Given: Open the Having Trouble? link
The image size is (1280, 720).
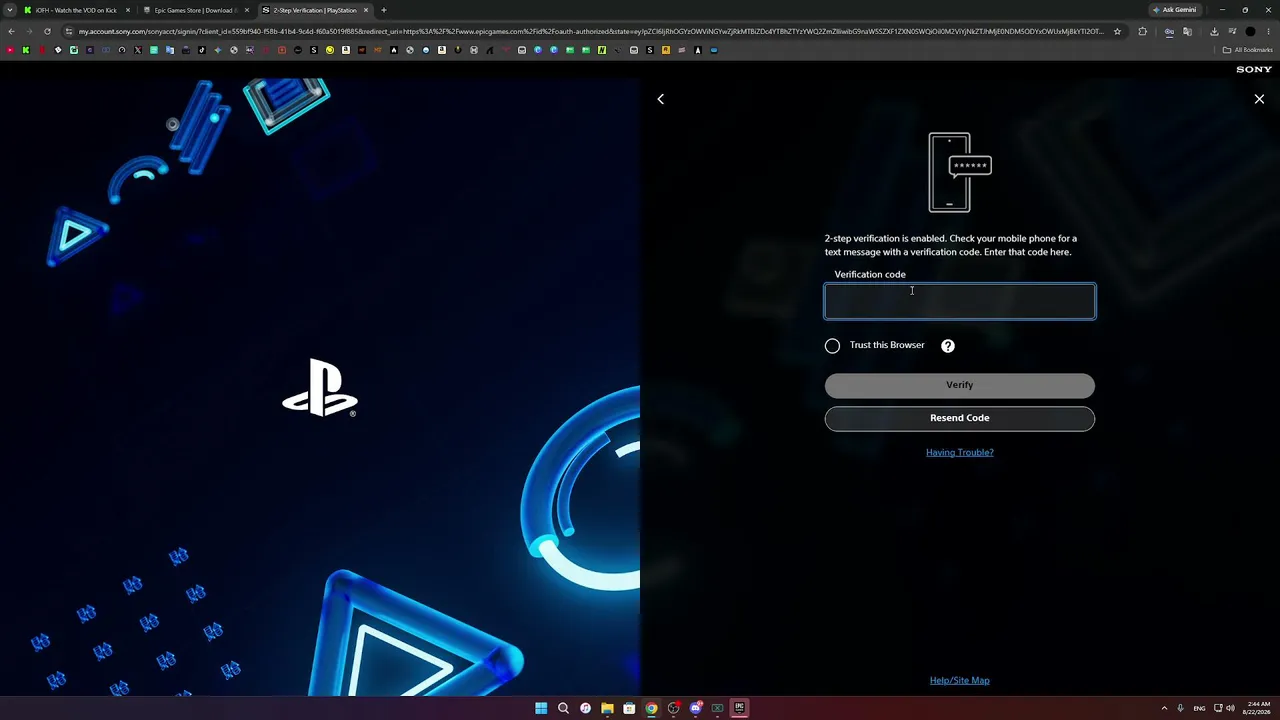Looking at the screenshot, I should [960, 452].
